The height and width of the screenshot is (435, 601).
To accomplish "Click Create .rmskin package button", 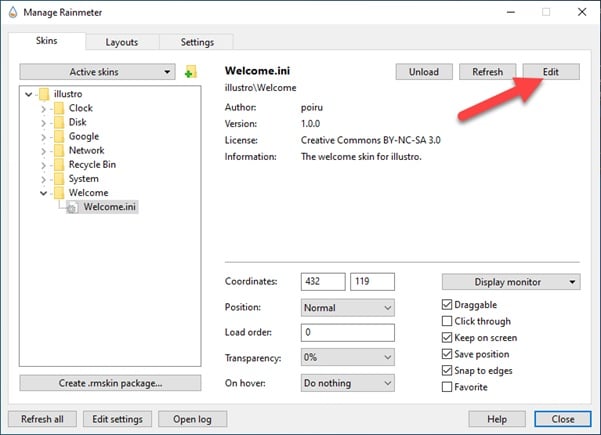I will point(110,383).
